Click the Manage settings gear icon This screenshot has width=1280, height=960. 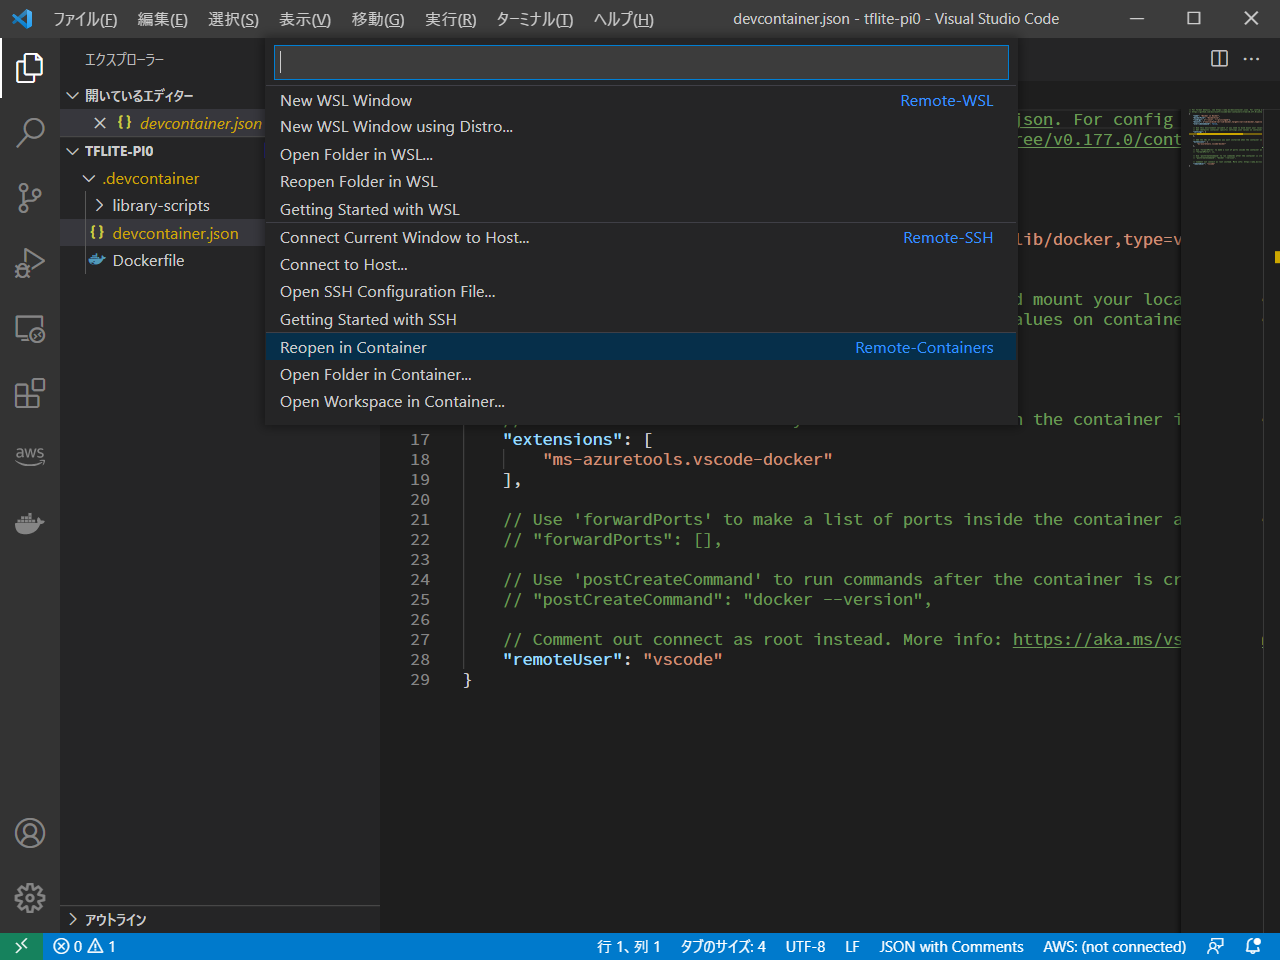pos(30,897)
